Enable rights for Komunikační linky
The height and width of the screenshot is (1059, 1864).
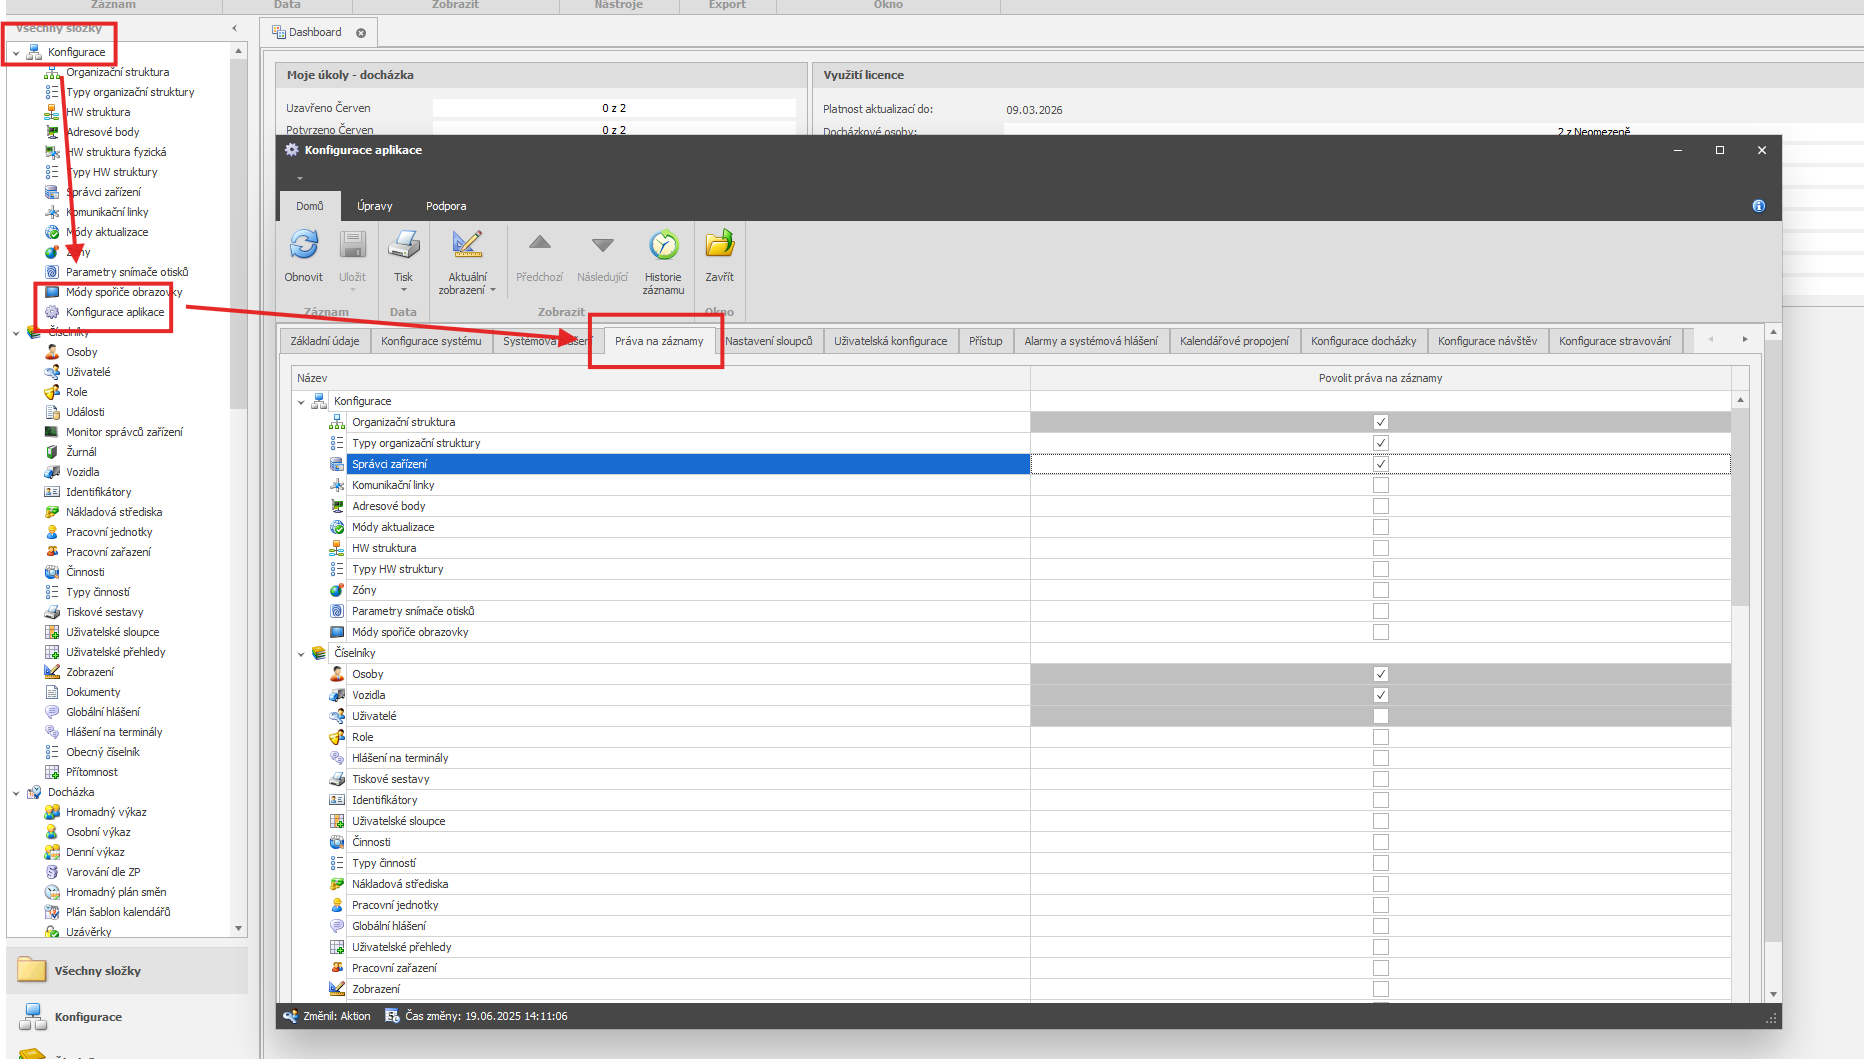point(1380,485)
